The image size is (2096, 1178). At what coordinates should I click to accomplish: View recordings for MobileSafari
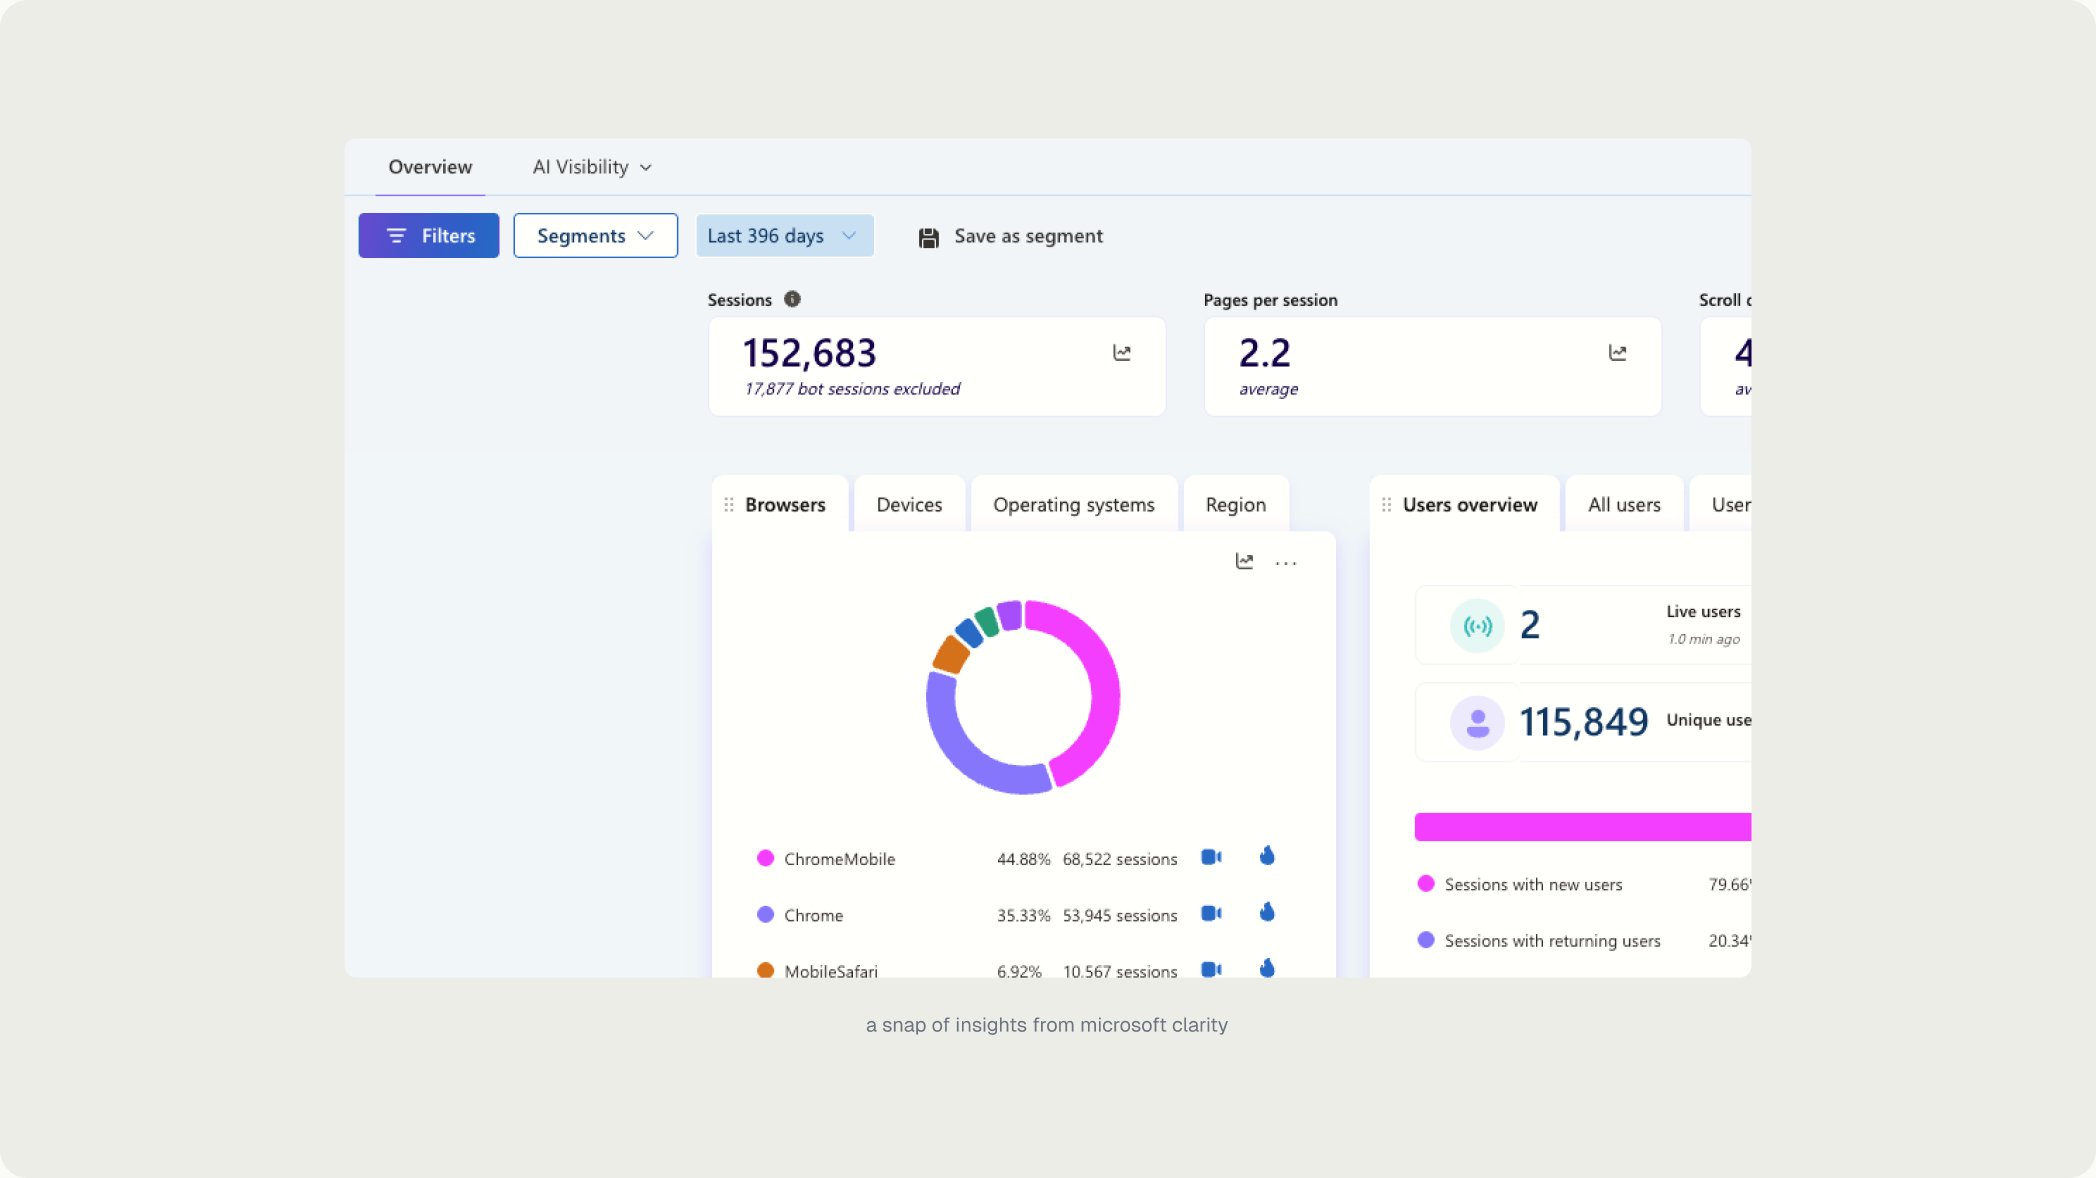1211,969
